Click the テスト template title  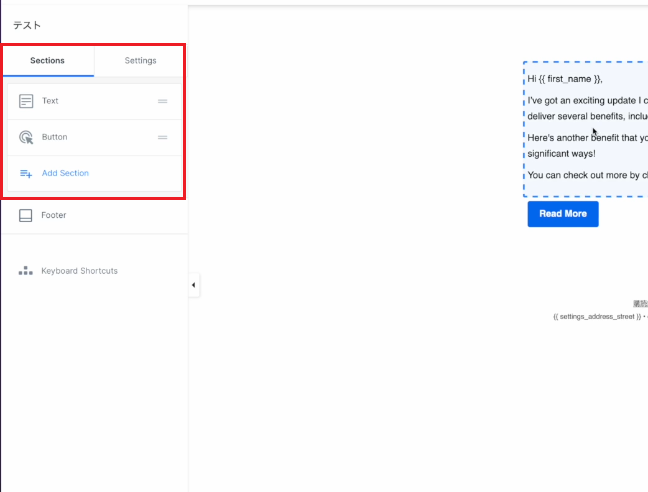pos(27,25)
